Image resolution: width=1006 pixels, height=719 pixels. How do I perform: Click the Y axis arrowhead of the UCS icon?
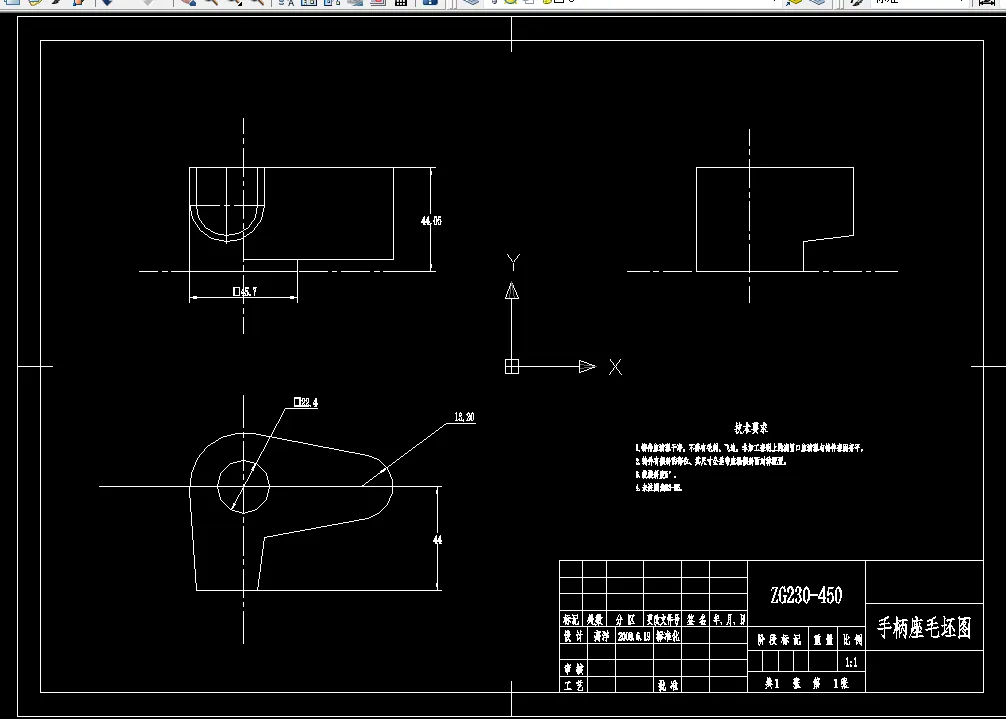coord(512,291)
